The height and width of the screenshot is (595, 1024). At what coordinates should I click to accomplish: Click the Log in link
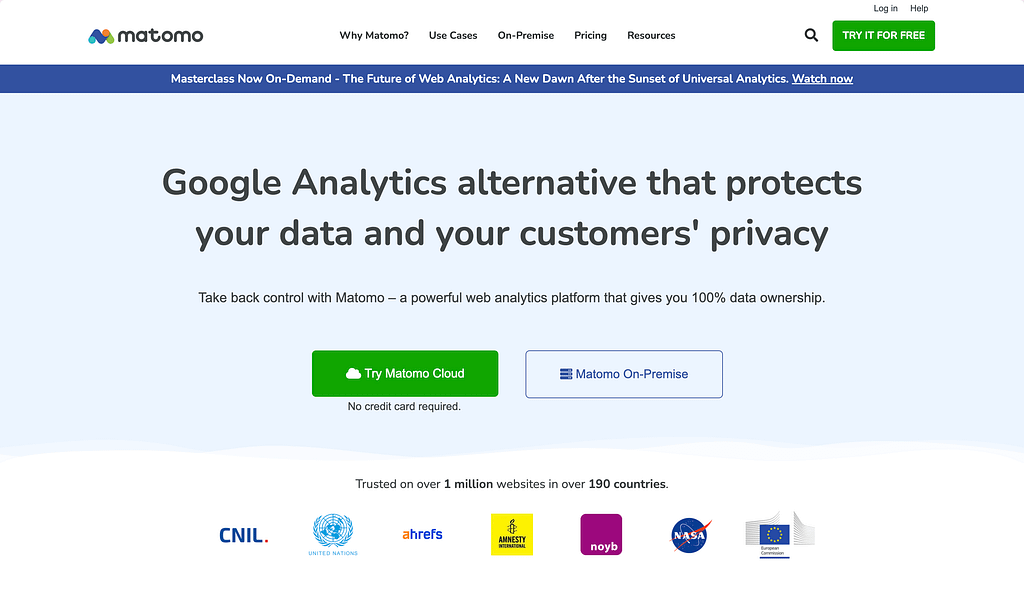tap(885, 8)
